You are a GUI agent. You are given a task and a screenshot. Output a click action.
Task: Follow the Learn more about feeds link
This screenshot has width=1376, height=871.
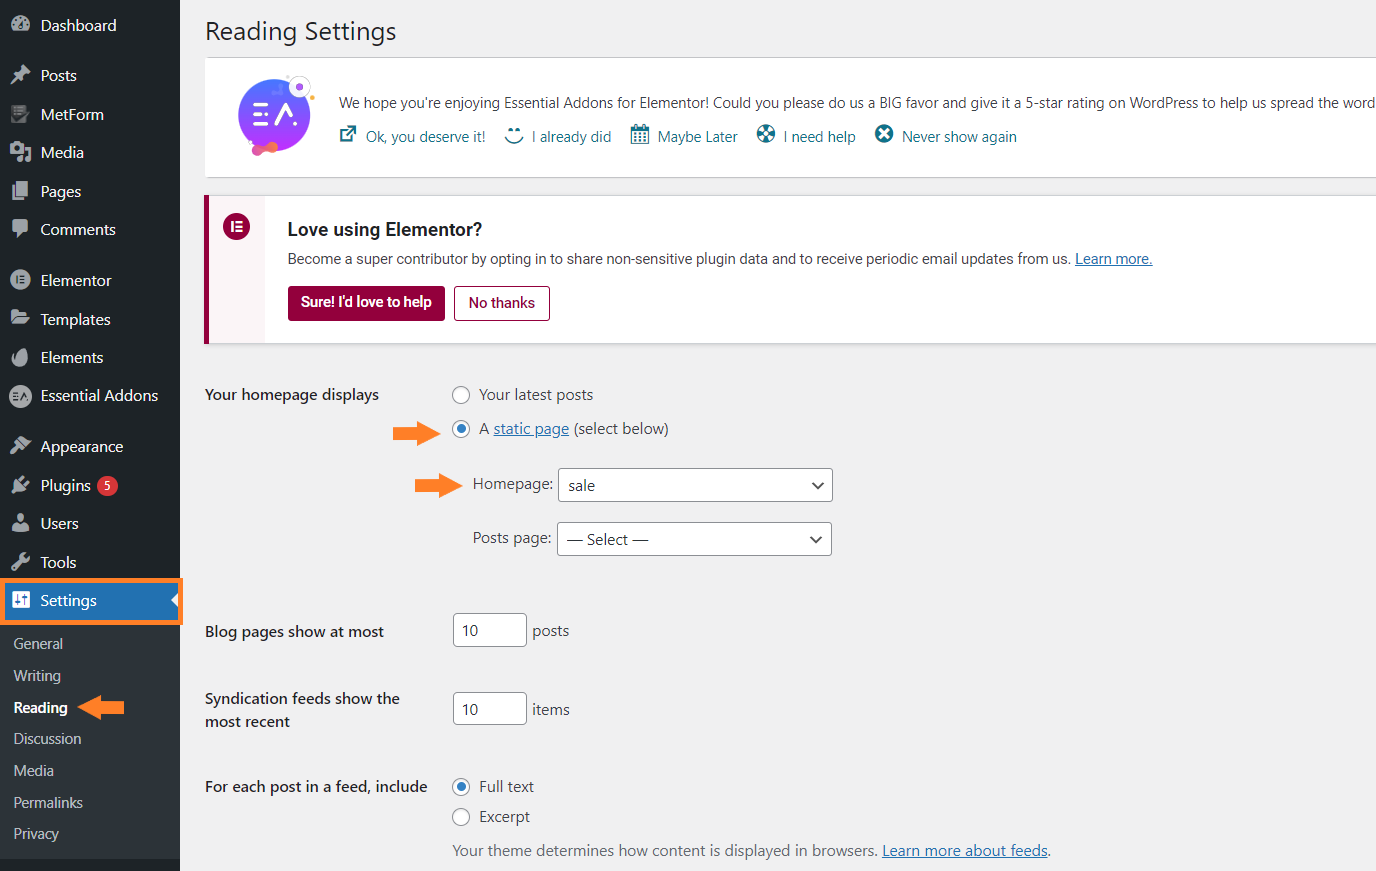pos(965,851)
